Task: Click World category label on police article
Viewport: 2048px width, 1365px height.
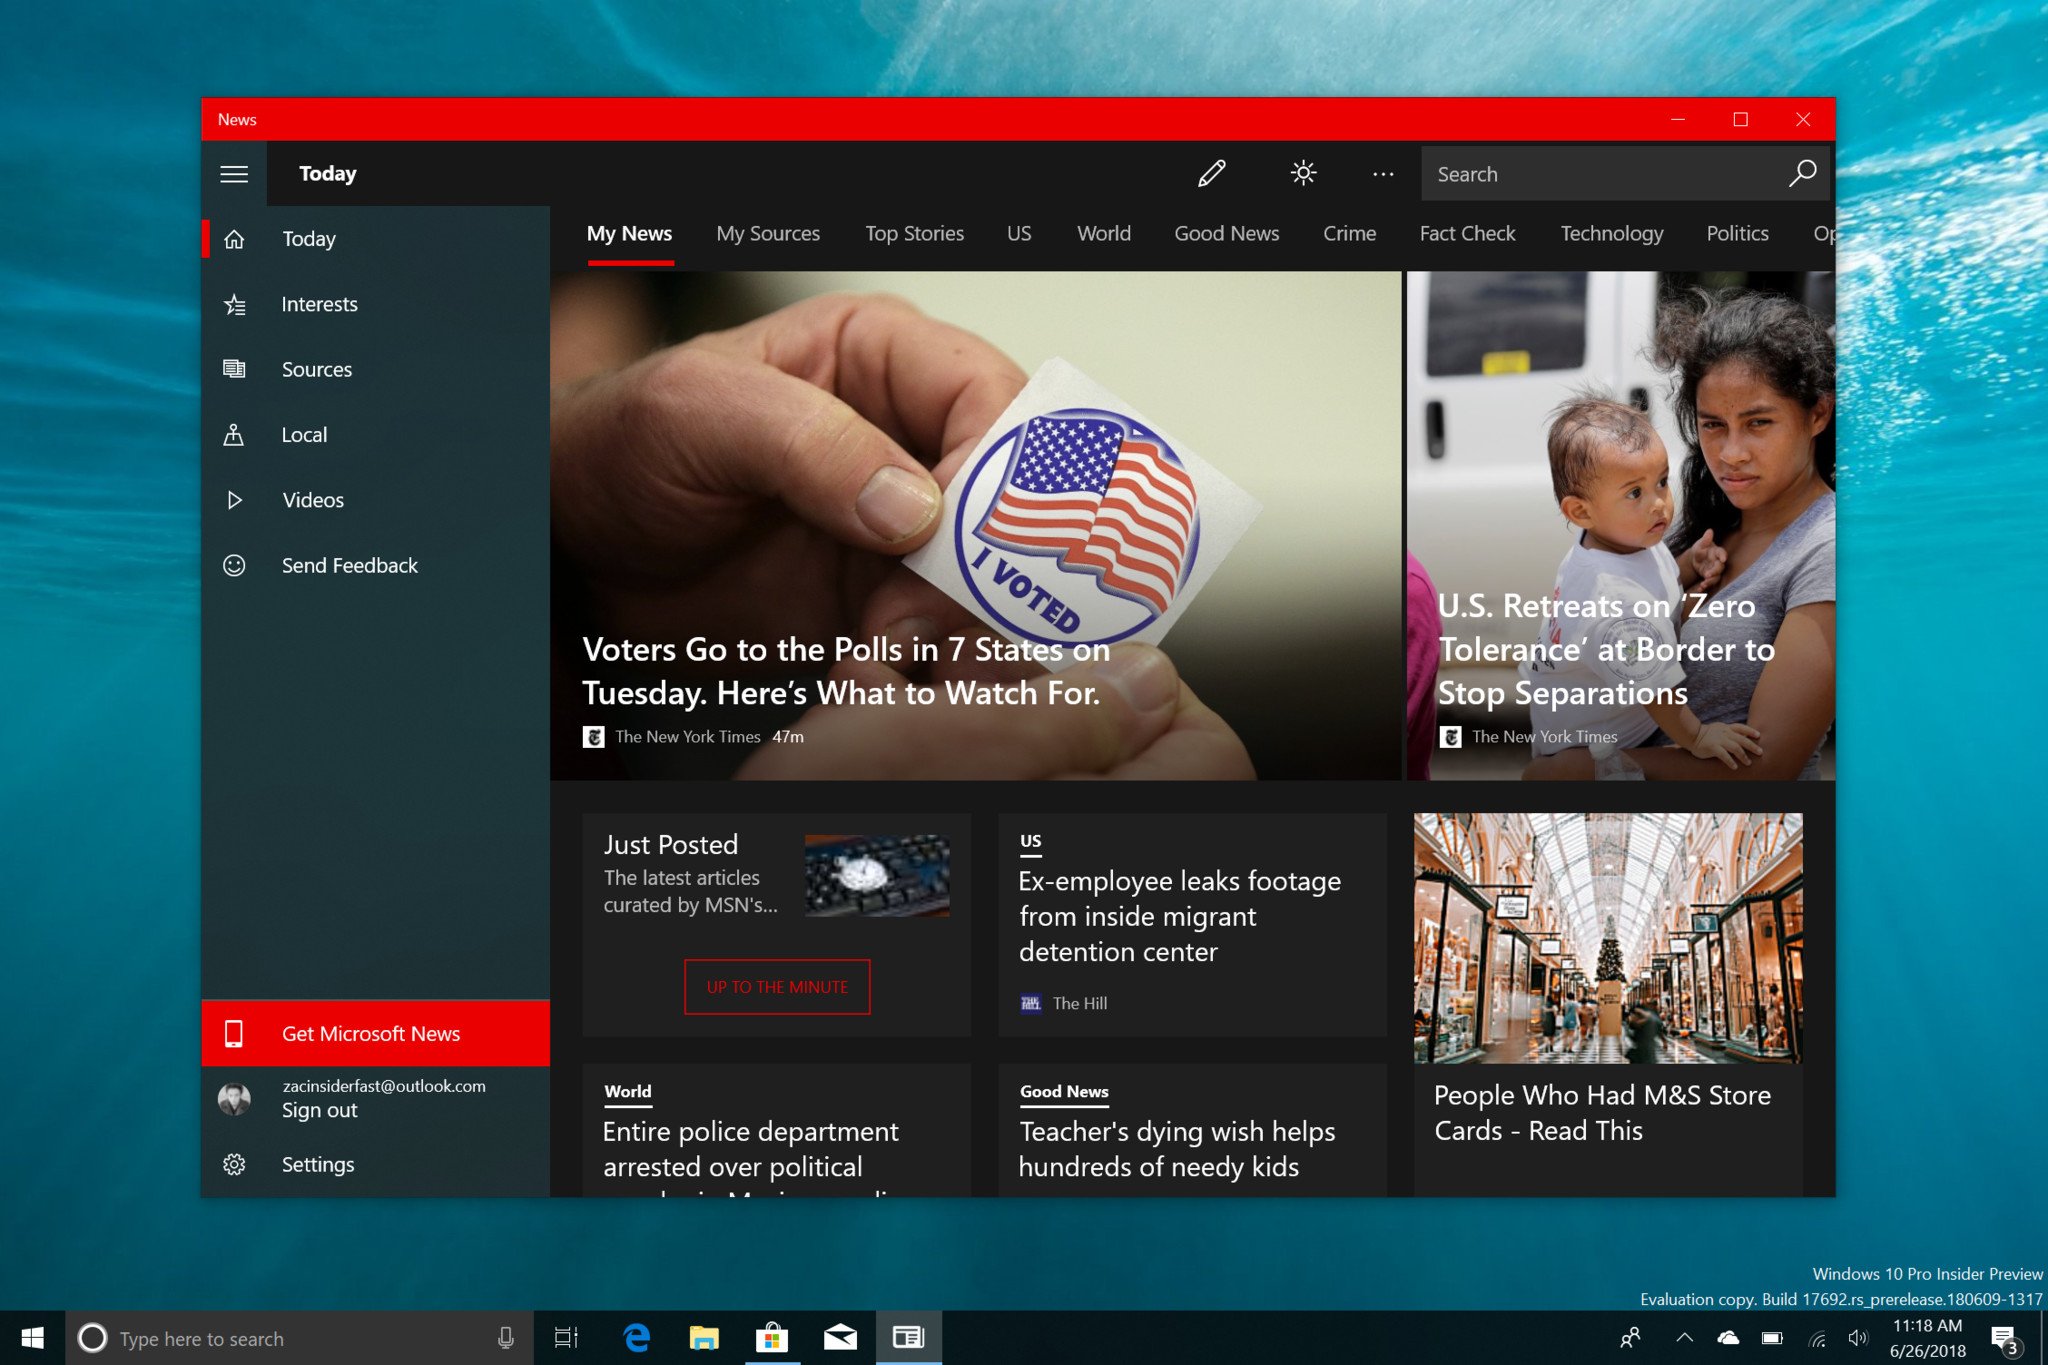Action: click(x=628, y=1092)
